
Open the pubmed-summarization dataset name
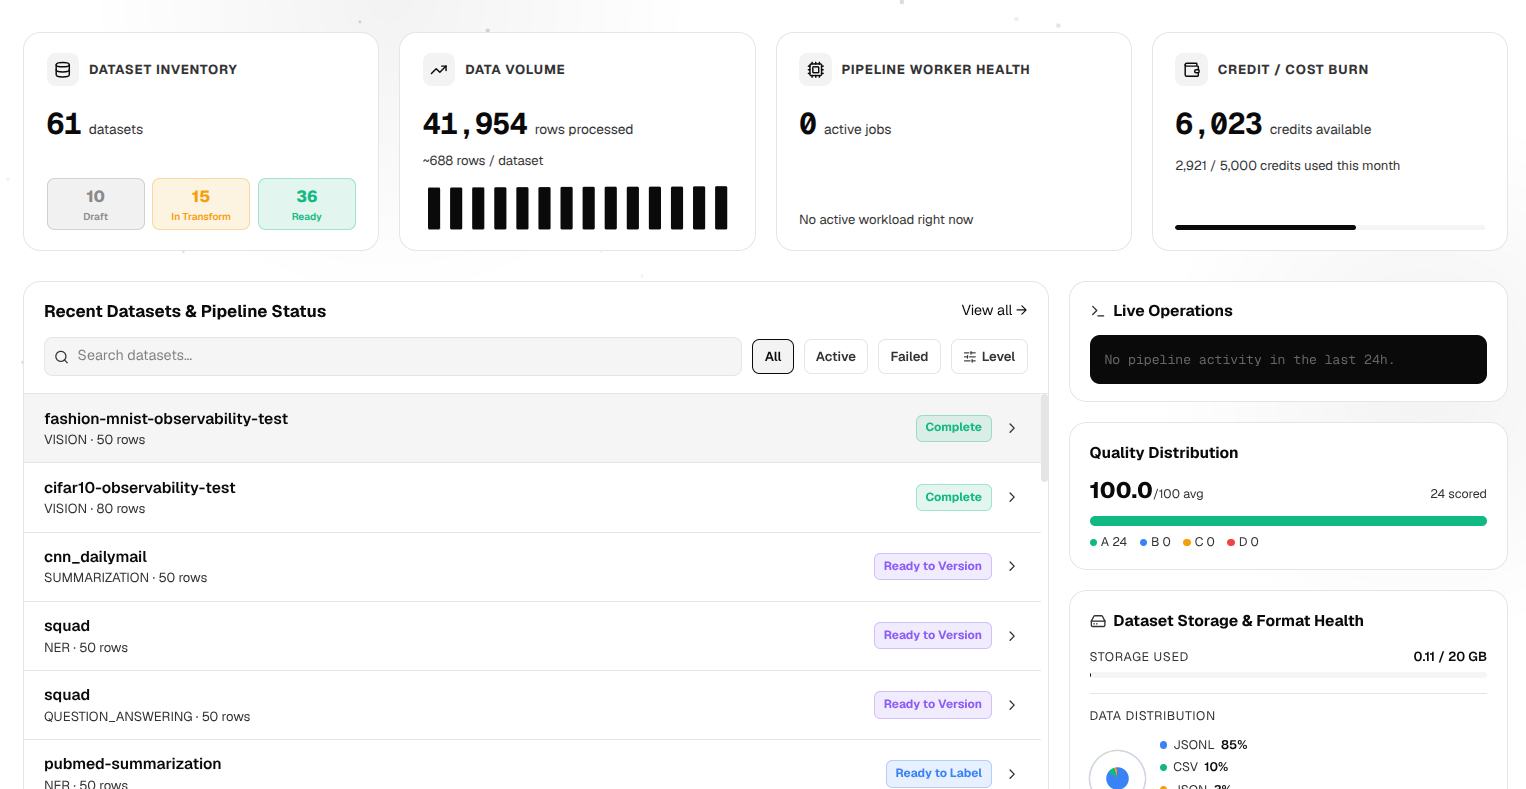pyautogui.click(x=133, y=764)
